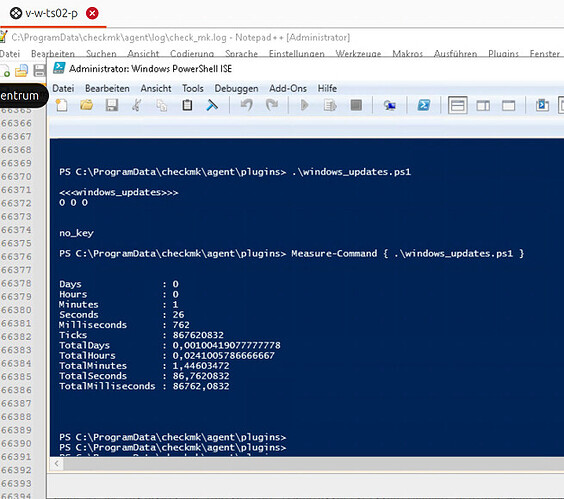
Task: Click the console prompt line at the bottom
Action: point(173,448)
